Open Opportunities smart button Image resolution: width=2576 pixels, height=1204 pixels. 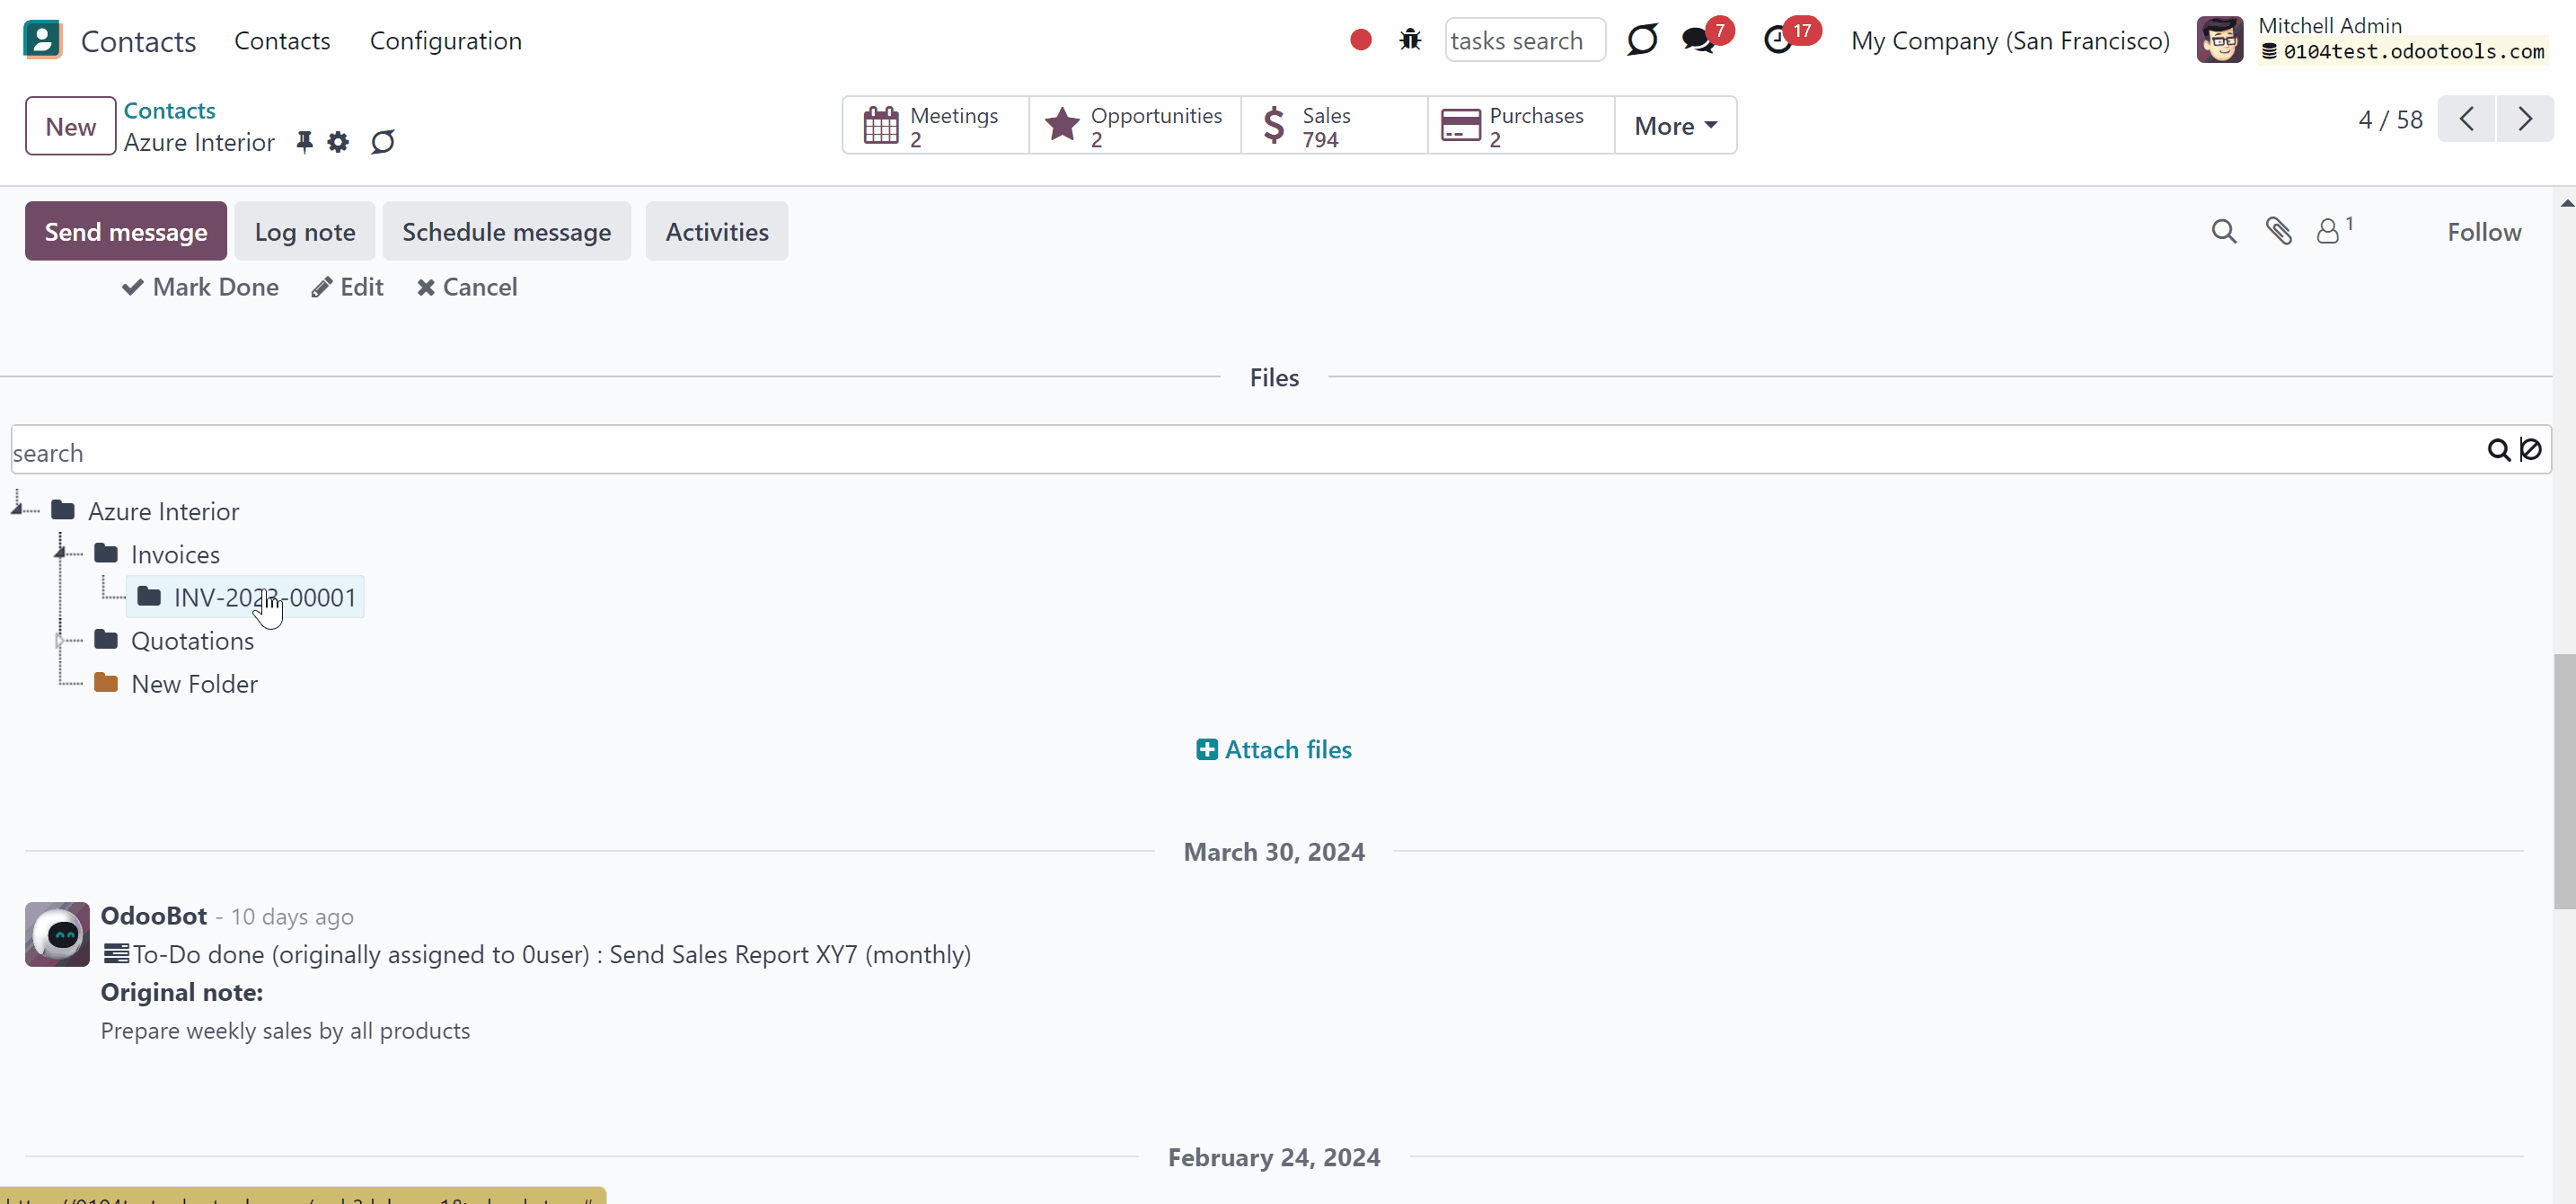[1135, 126]
